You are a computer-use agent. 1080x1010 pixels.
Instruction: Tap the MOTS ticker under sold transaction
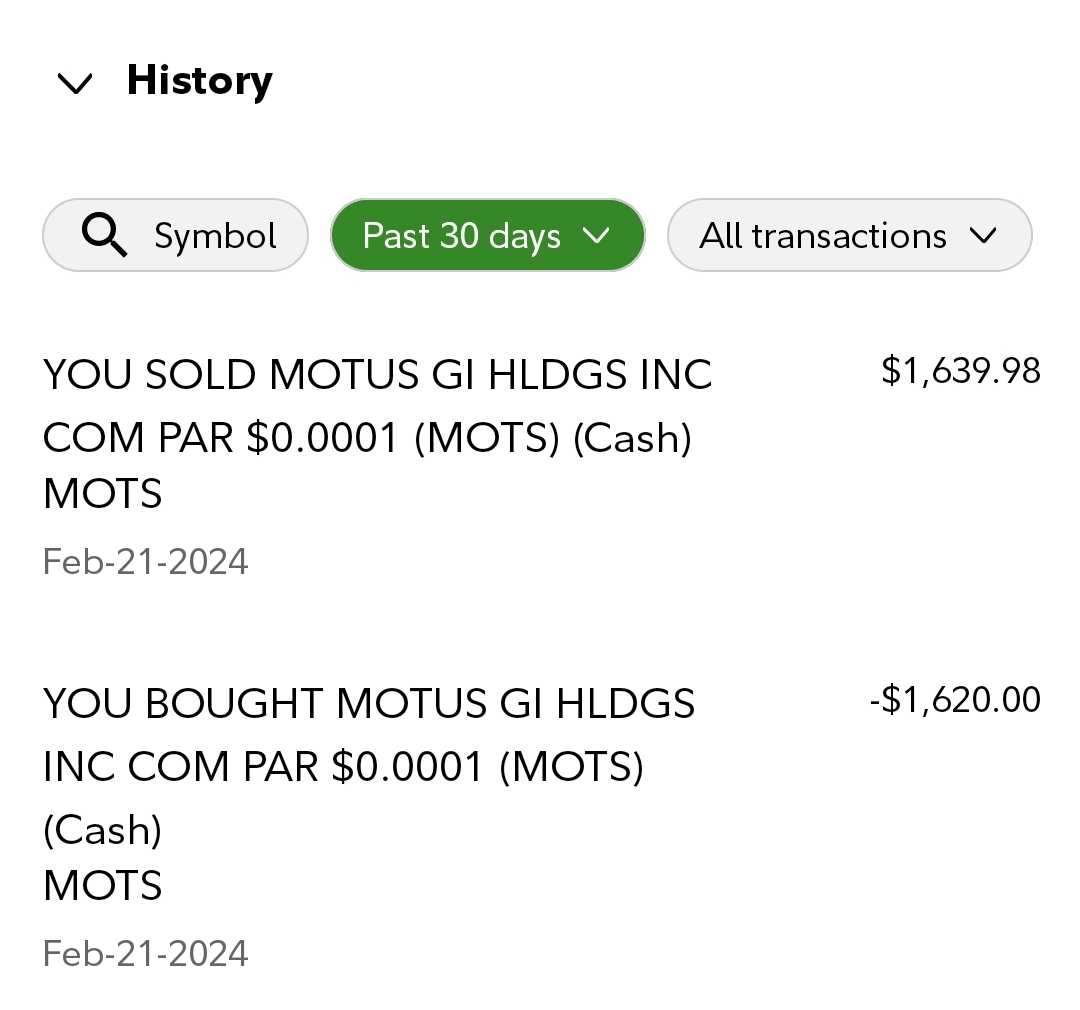point(103,494)
